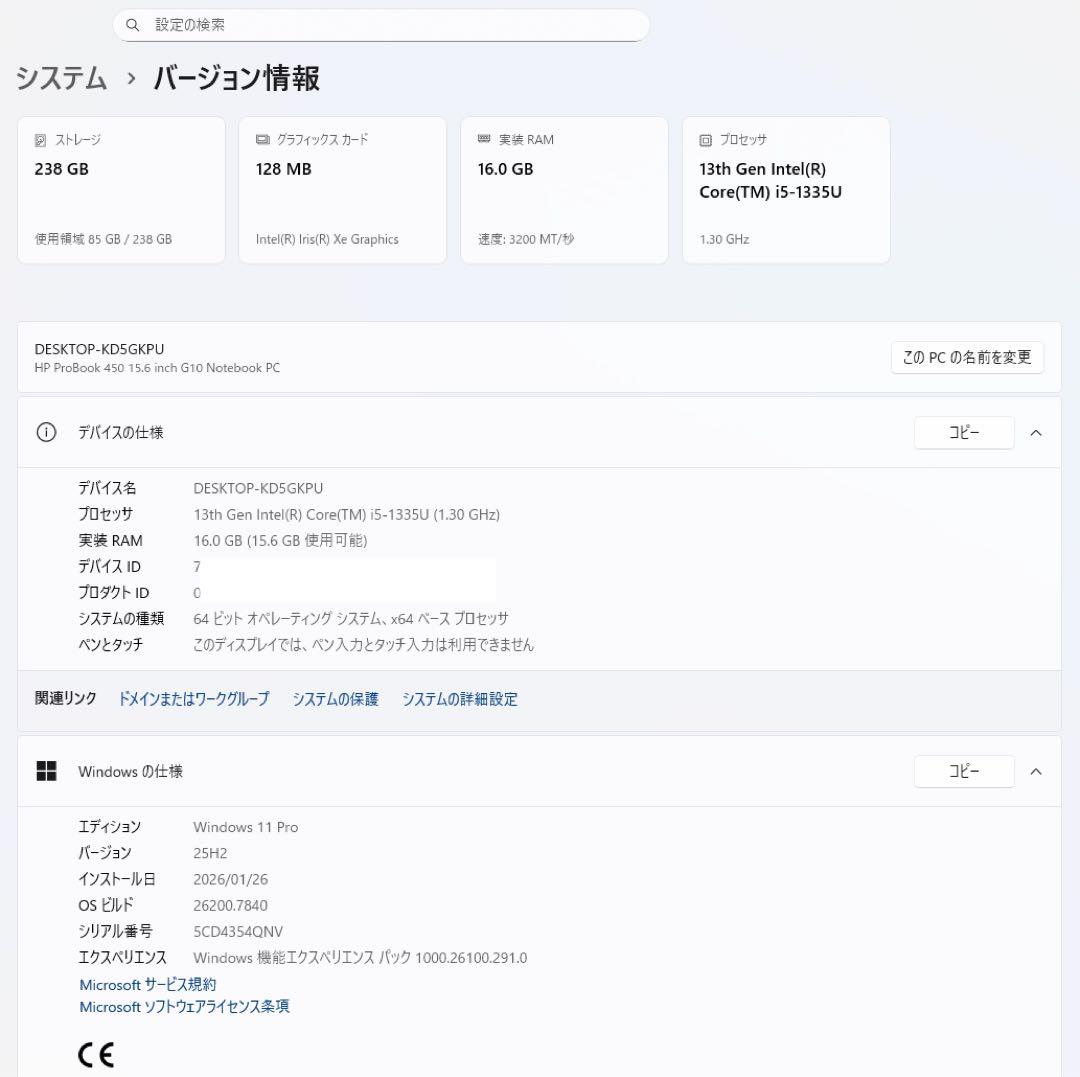Go back to システム in the breadcrumb

click(61, 78)
